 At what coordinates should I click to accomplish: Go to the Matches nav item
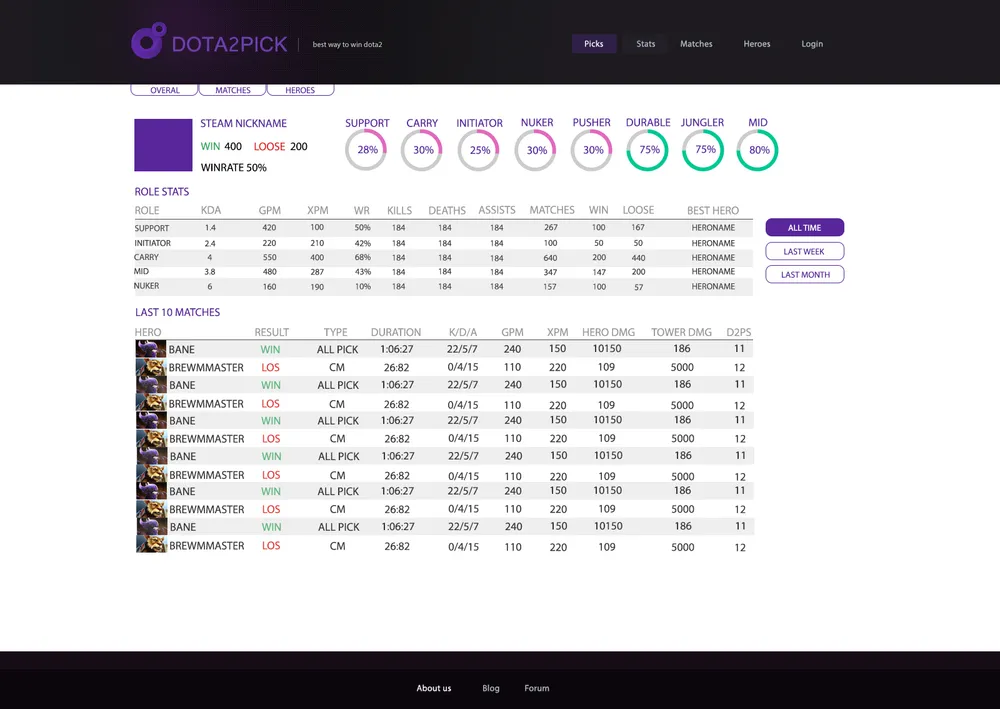tap(696, 43)
